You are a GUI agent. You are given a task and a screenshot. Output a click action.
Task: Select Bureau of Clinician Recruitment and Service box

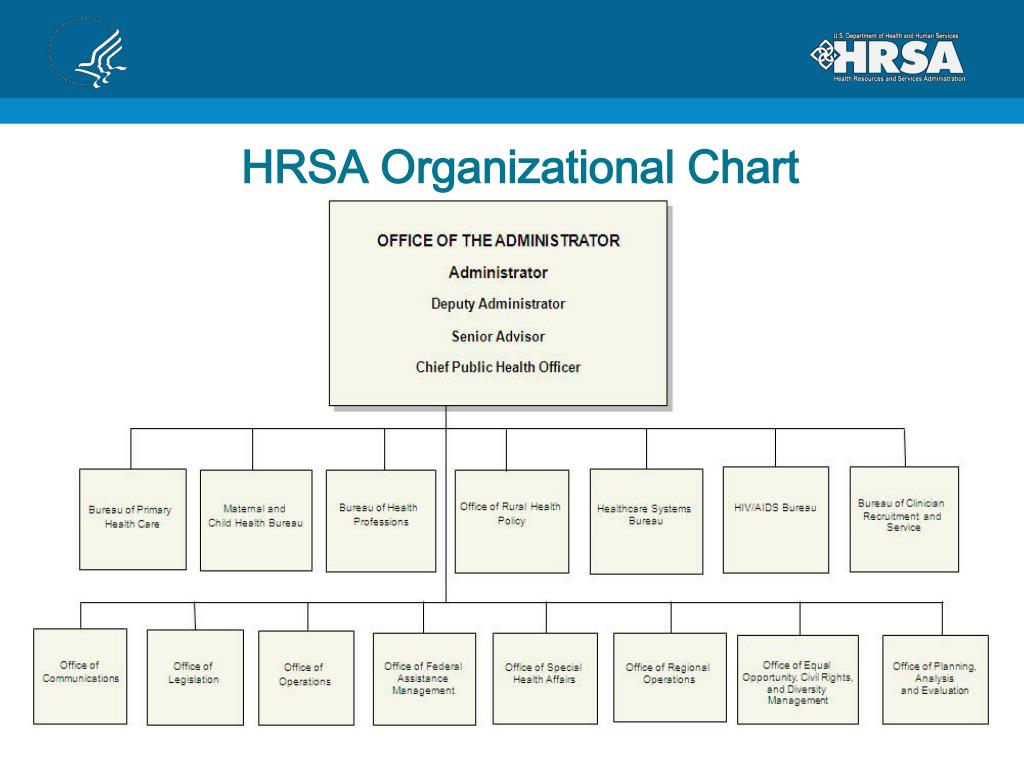click(x=904, y=519)
